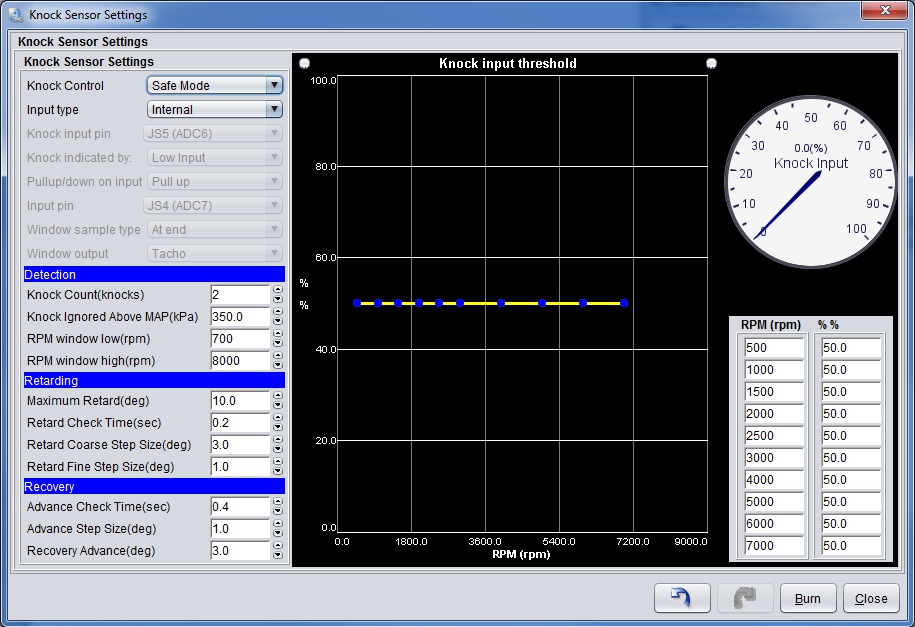Click the Knock Ignored Above MAP field

tap(240, 317)
